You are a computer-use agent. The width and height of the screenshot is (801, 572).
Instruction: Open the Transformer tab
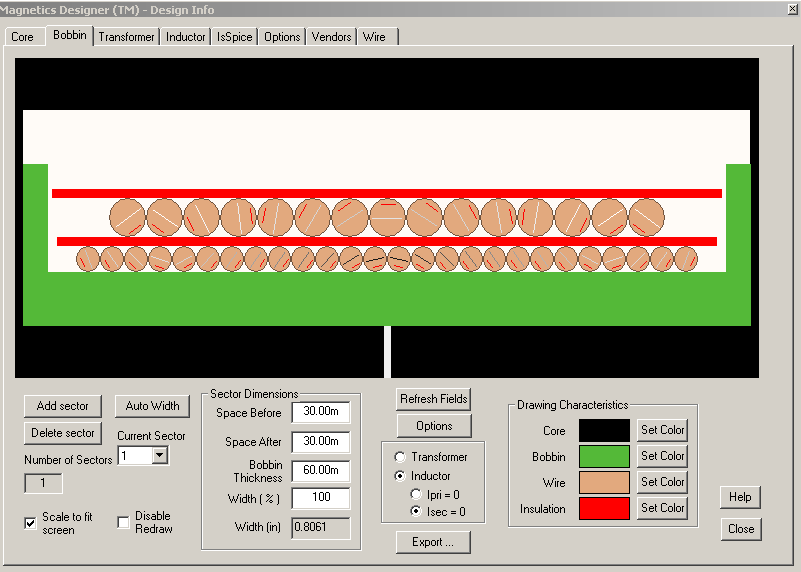[x=126, y=37]
